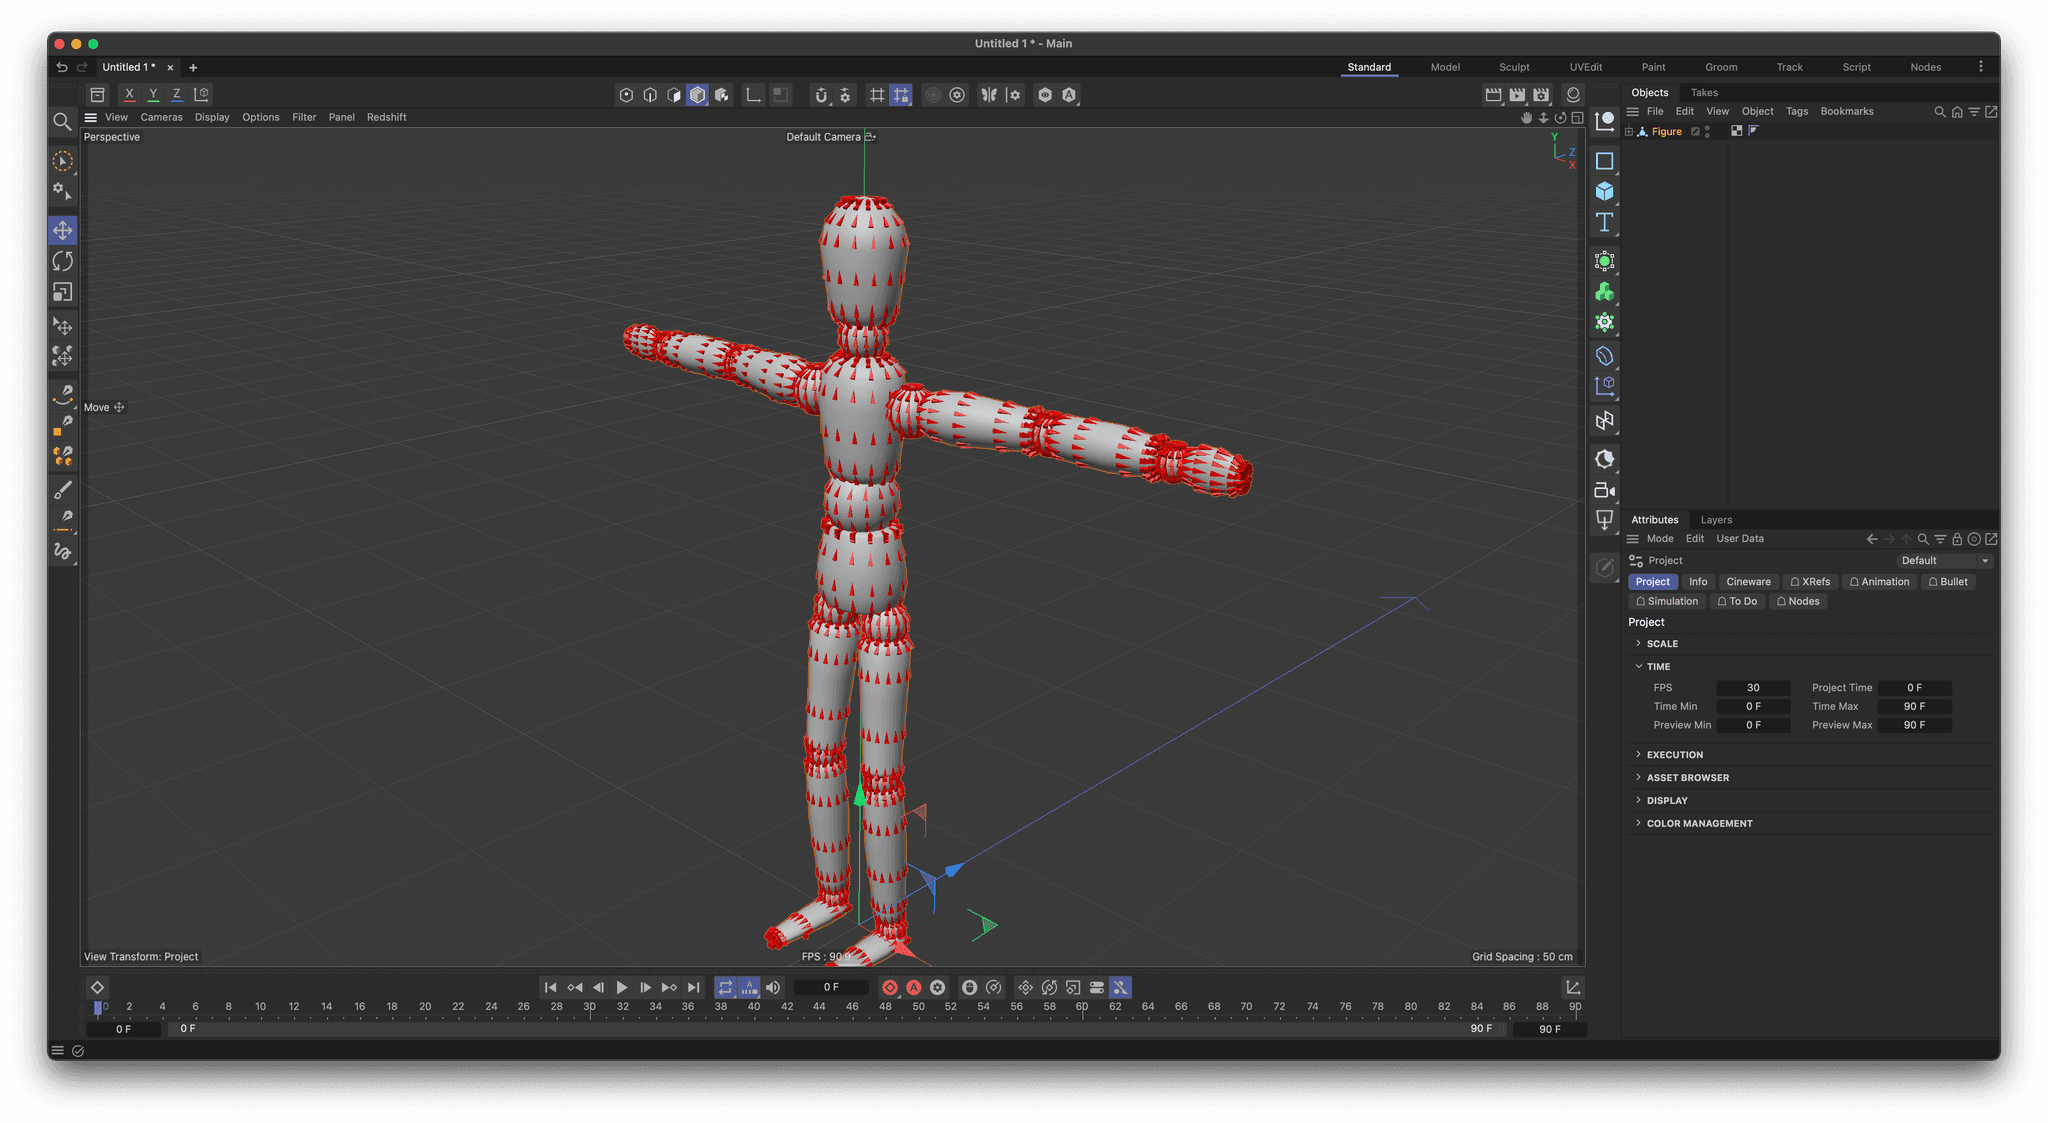2048x1123 pixels.
Task: Toggle sound speaker in timeline
Action: [773, 987]
